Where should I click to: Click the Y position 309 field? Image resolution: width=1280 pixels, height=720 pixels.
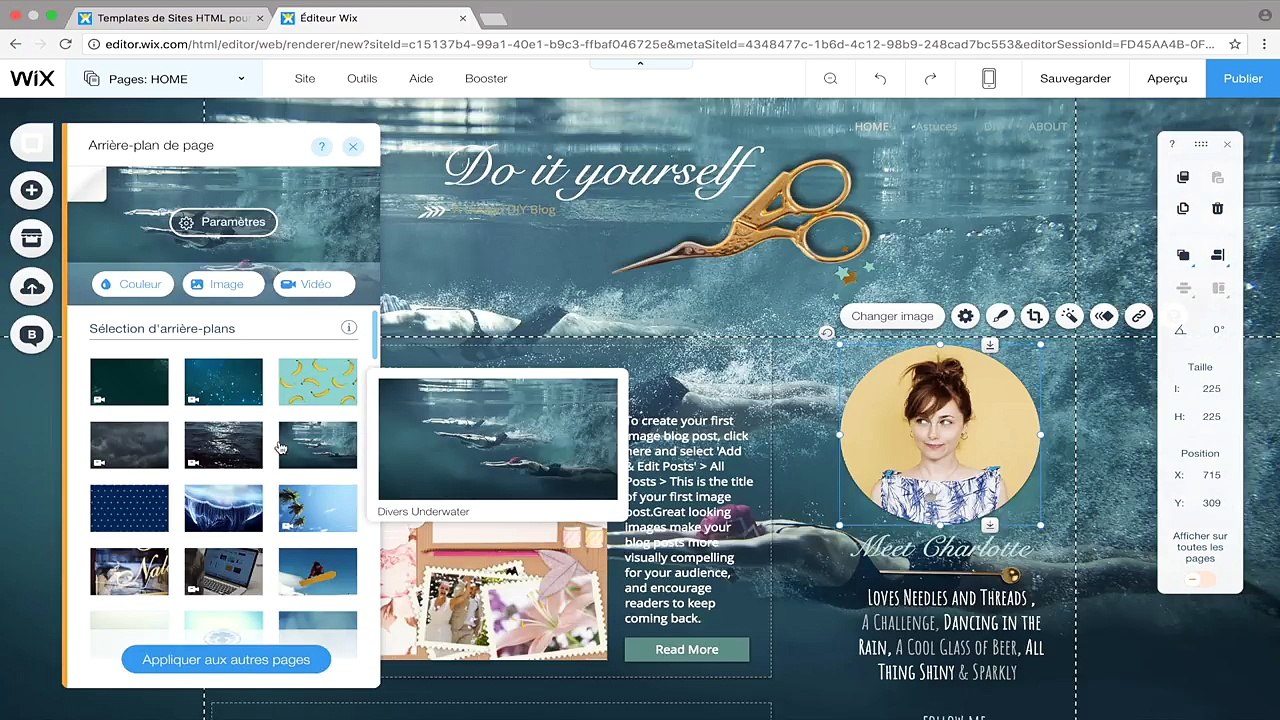(1211, 503)
